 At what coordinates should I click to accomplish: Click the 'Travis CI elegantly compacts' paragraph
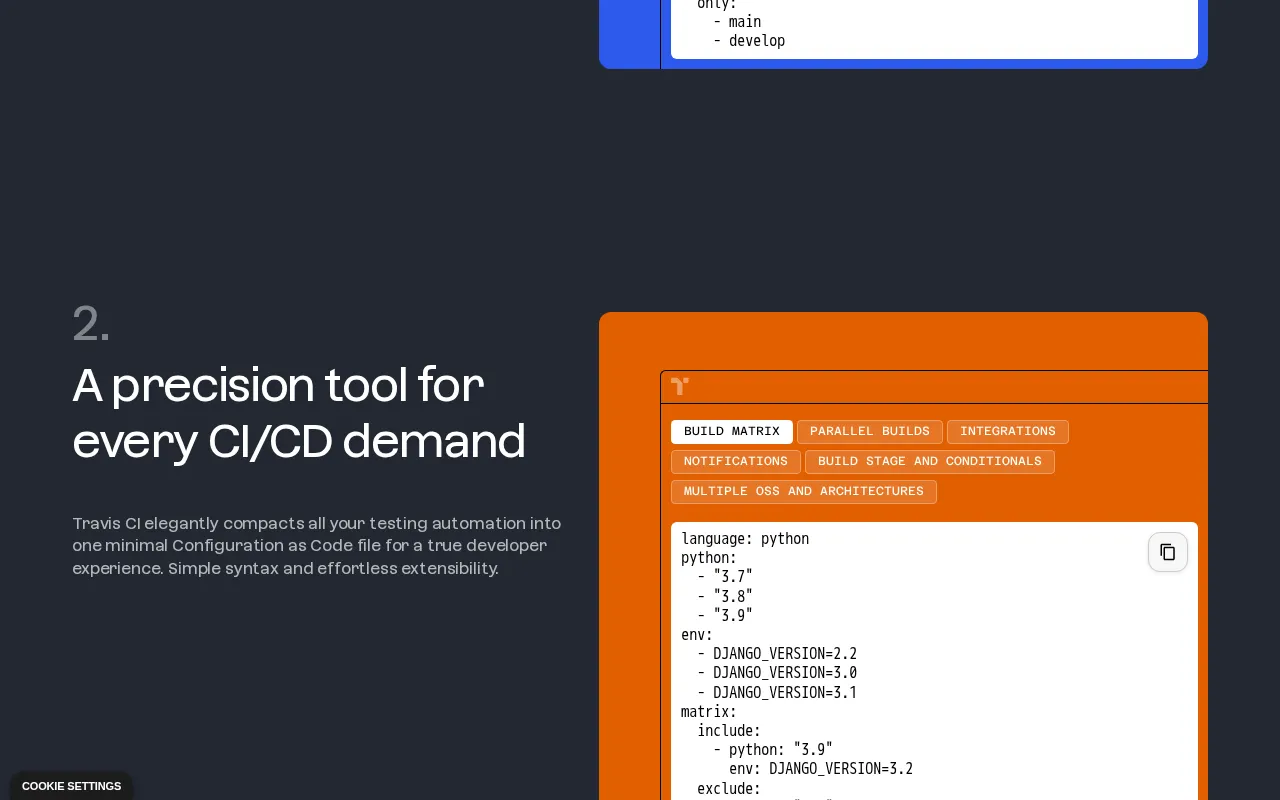[x=317, y=546]
